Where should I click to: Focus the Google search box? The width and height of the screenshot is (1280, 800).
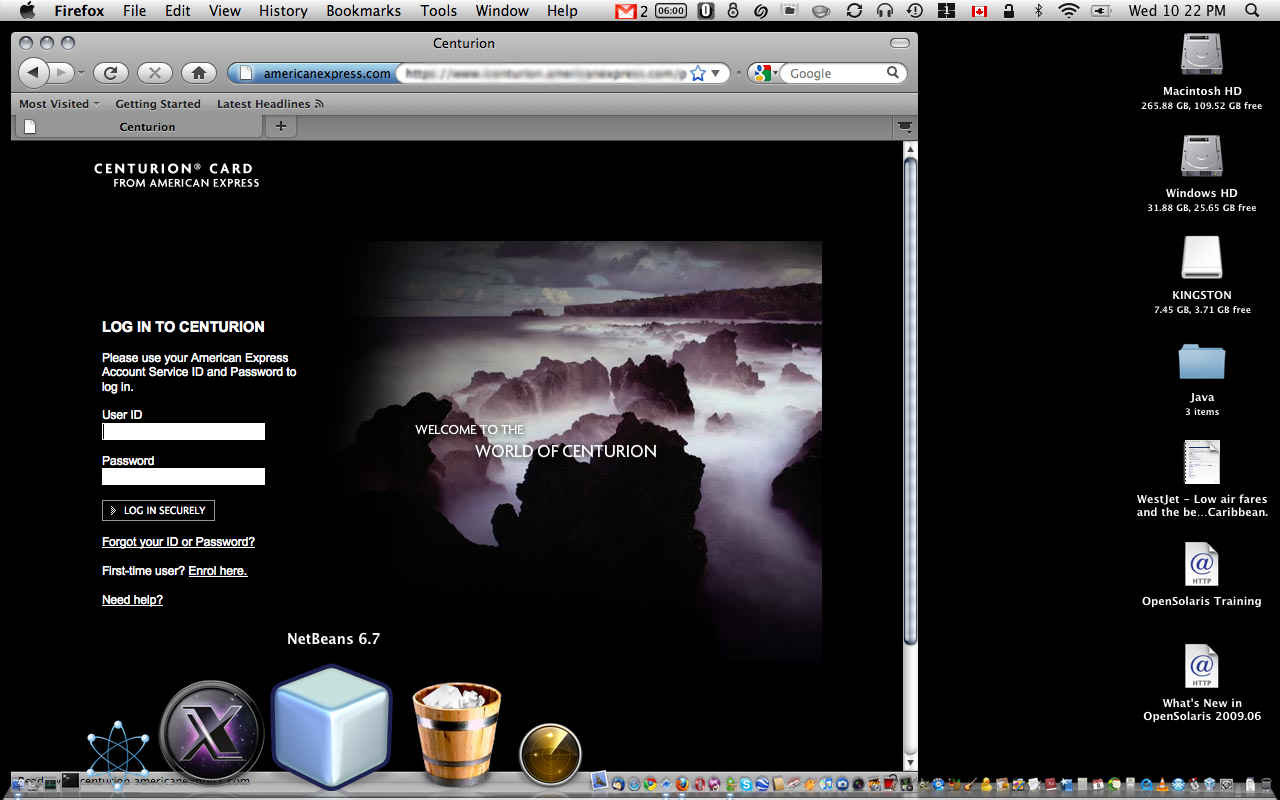pyautogui.click(x=836, y=73)
